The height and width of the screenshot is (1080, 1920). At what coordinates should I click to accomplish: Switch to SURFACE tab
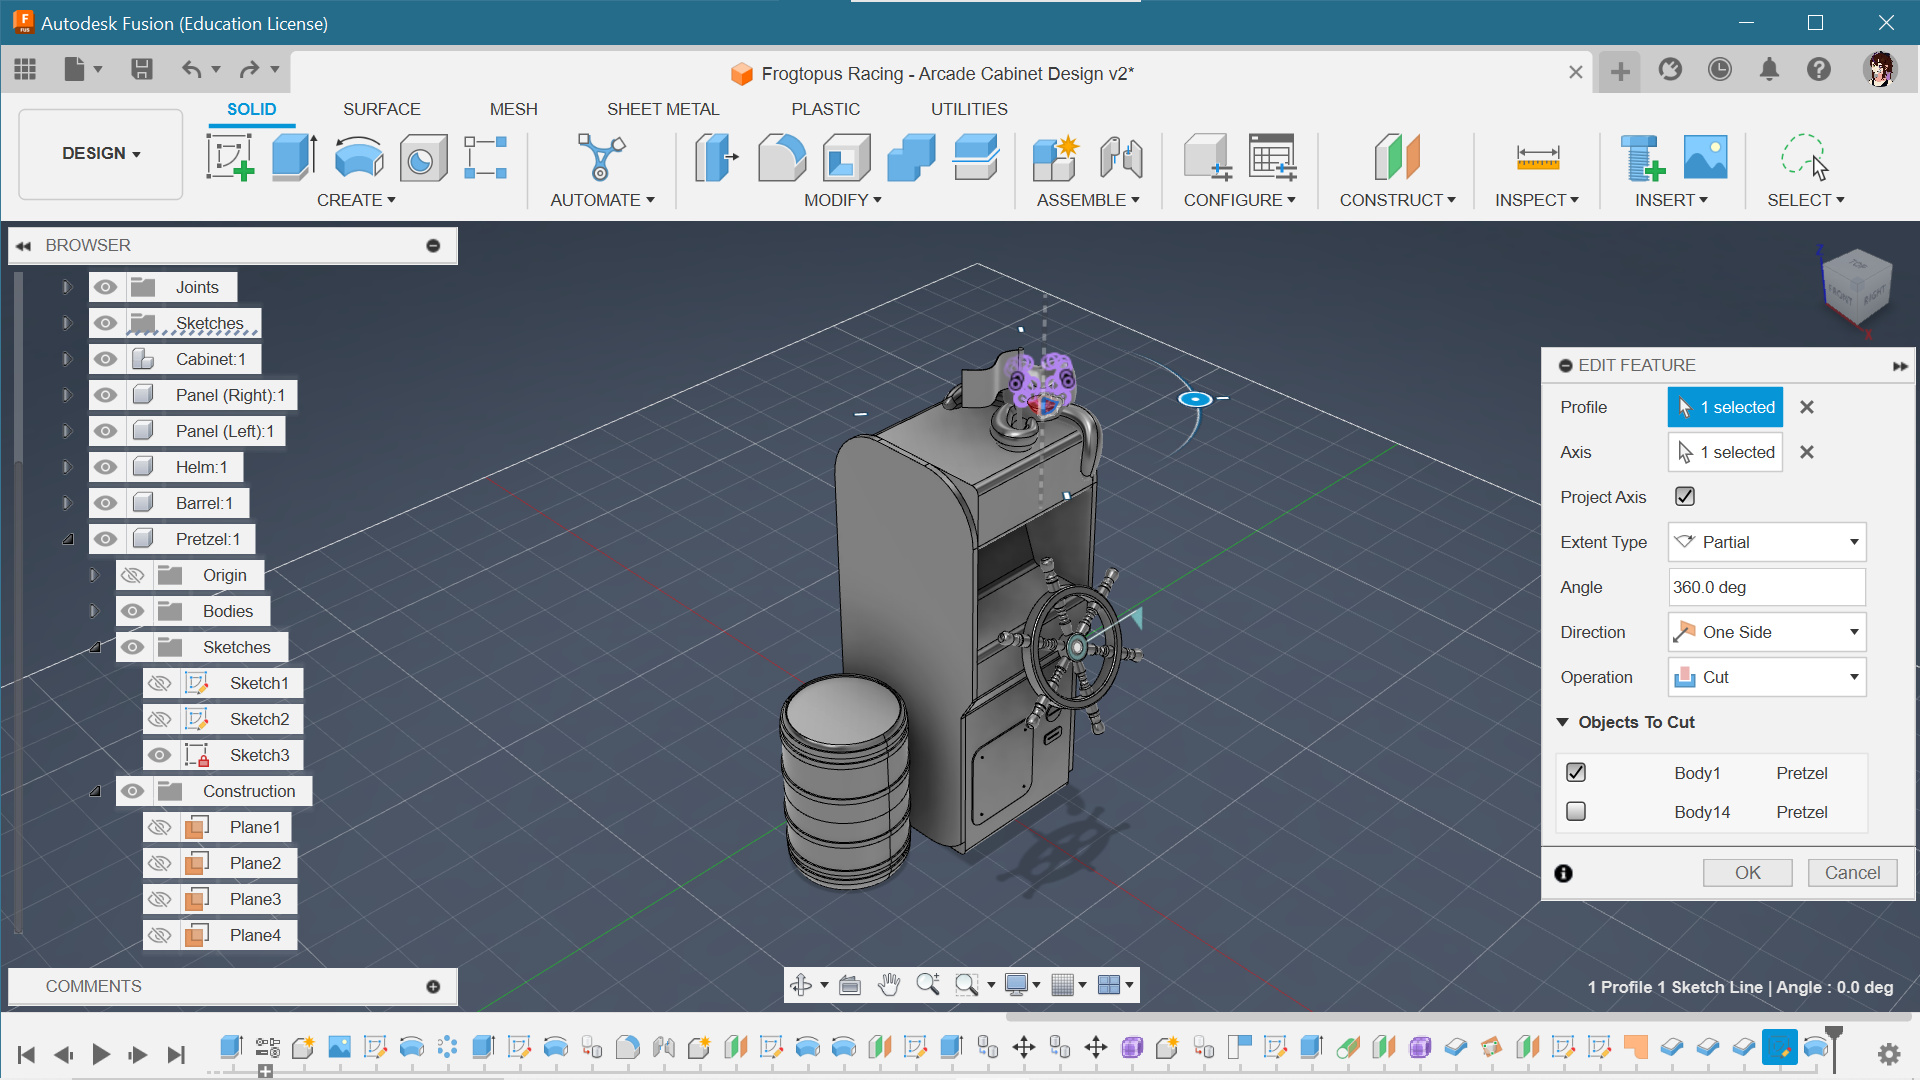pos(382,109)
